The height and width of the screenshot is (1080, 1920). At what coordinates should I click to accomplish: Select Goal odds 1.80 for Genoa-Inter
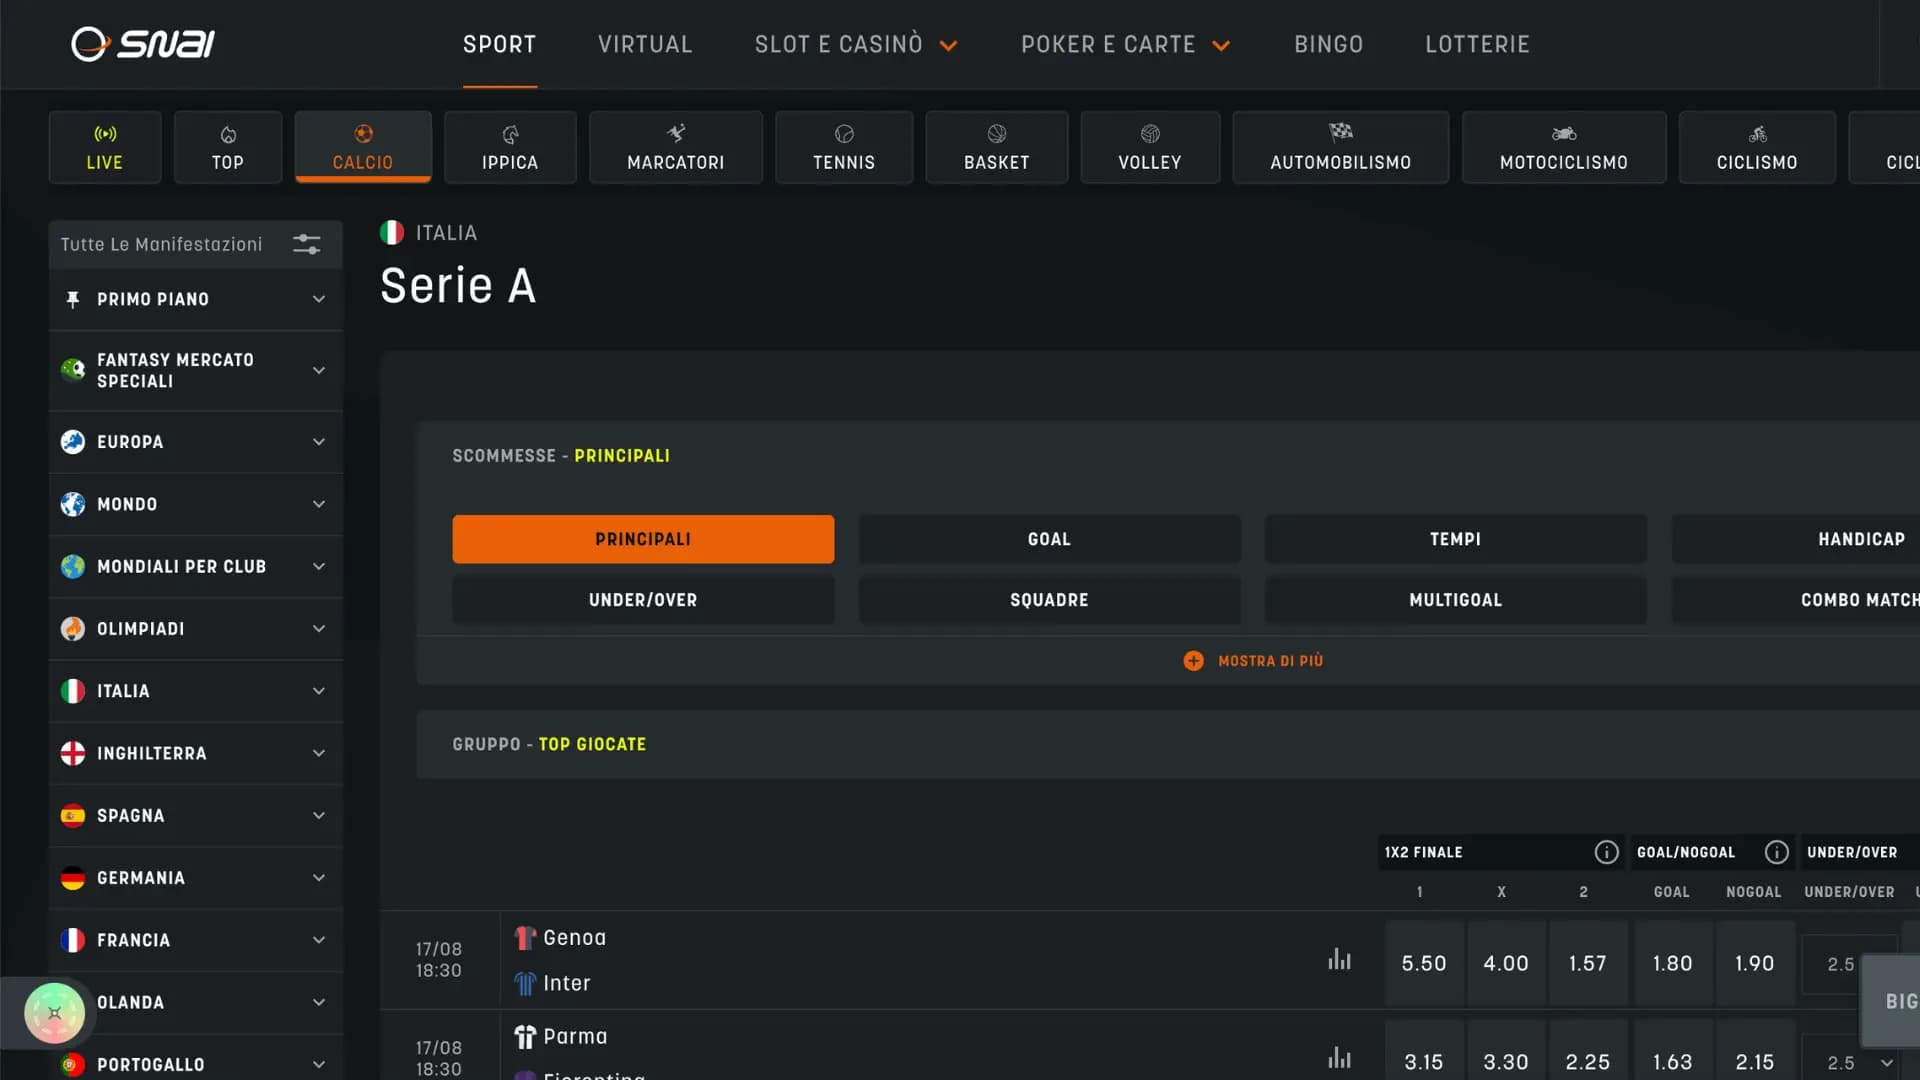pos(1672,963)
